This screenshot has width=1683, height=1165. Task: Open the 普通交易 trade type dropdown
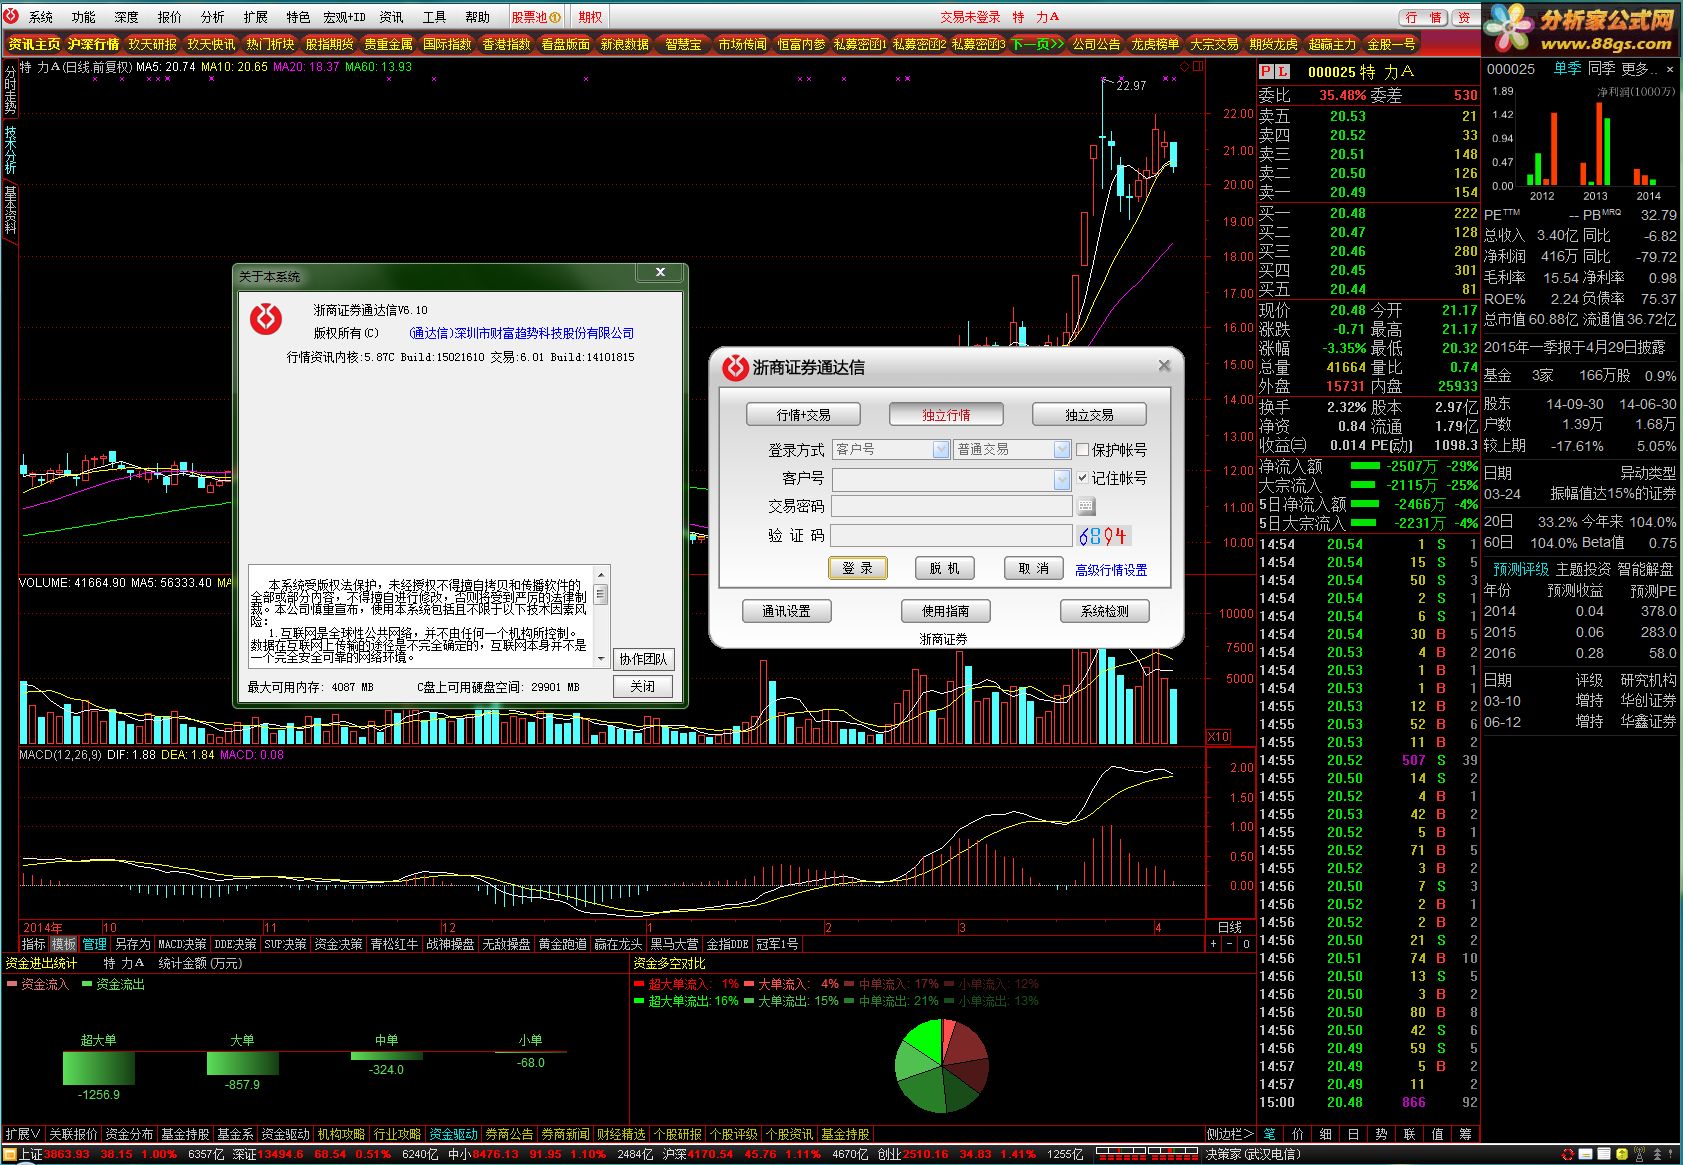click(1012, 450)
